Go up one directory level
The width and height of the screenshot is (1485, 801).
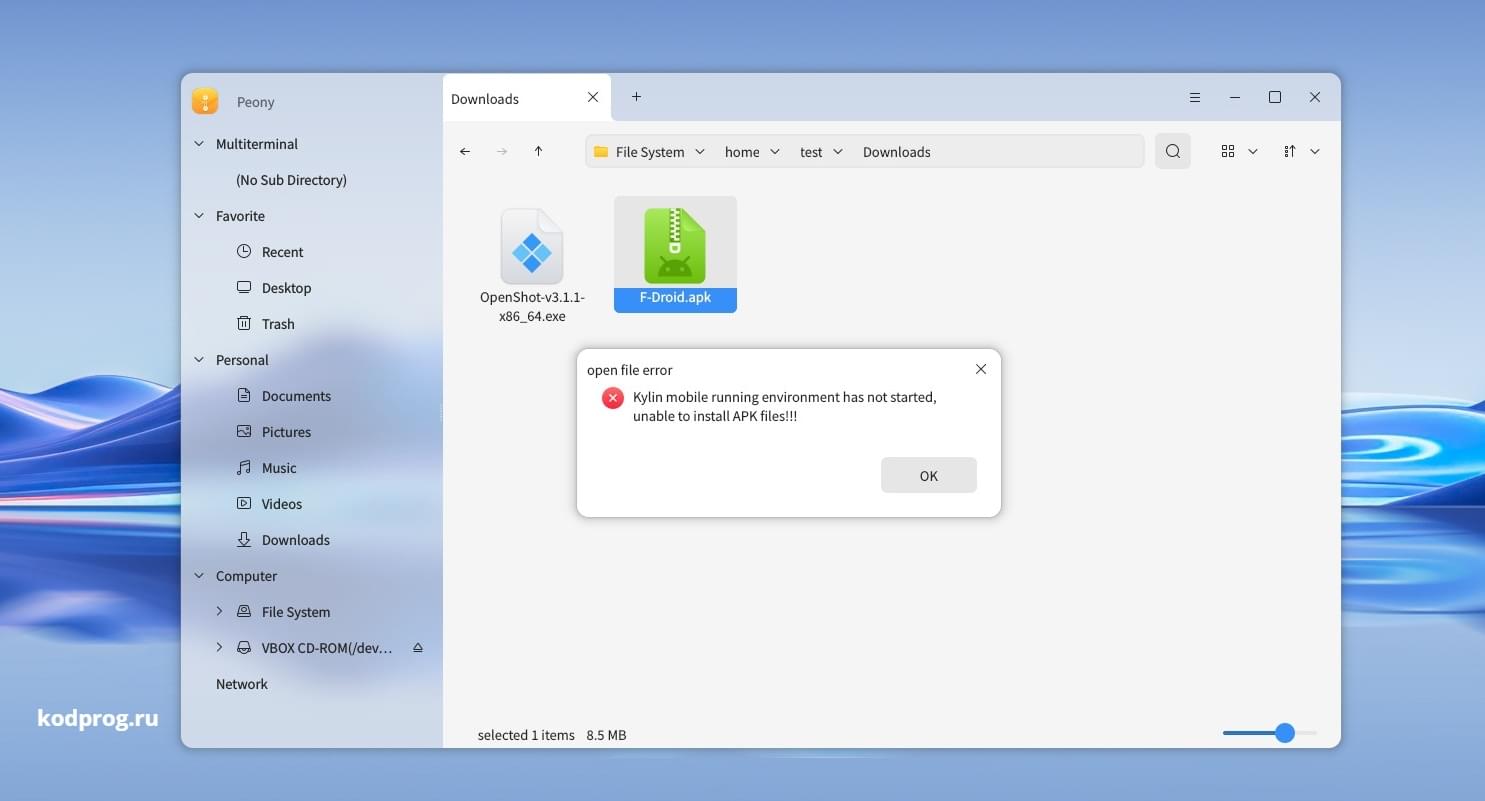click(x=538, y=151)
